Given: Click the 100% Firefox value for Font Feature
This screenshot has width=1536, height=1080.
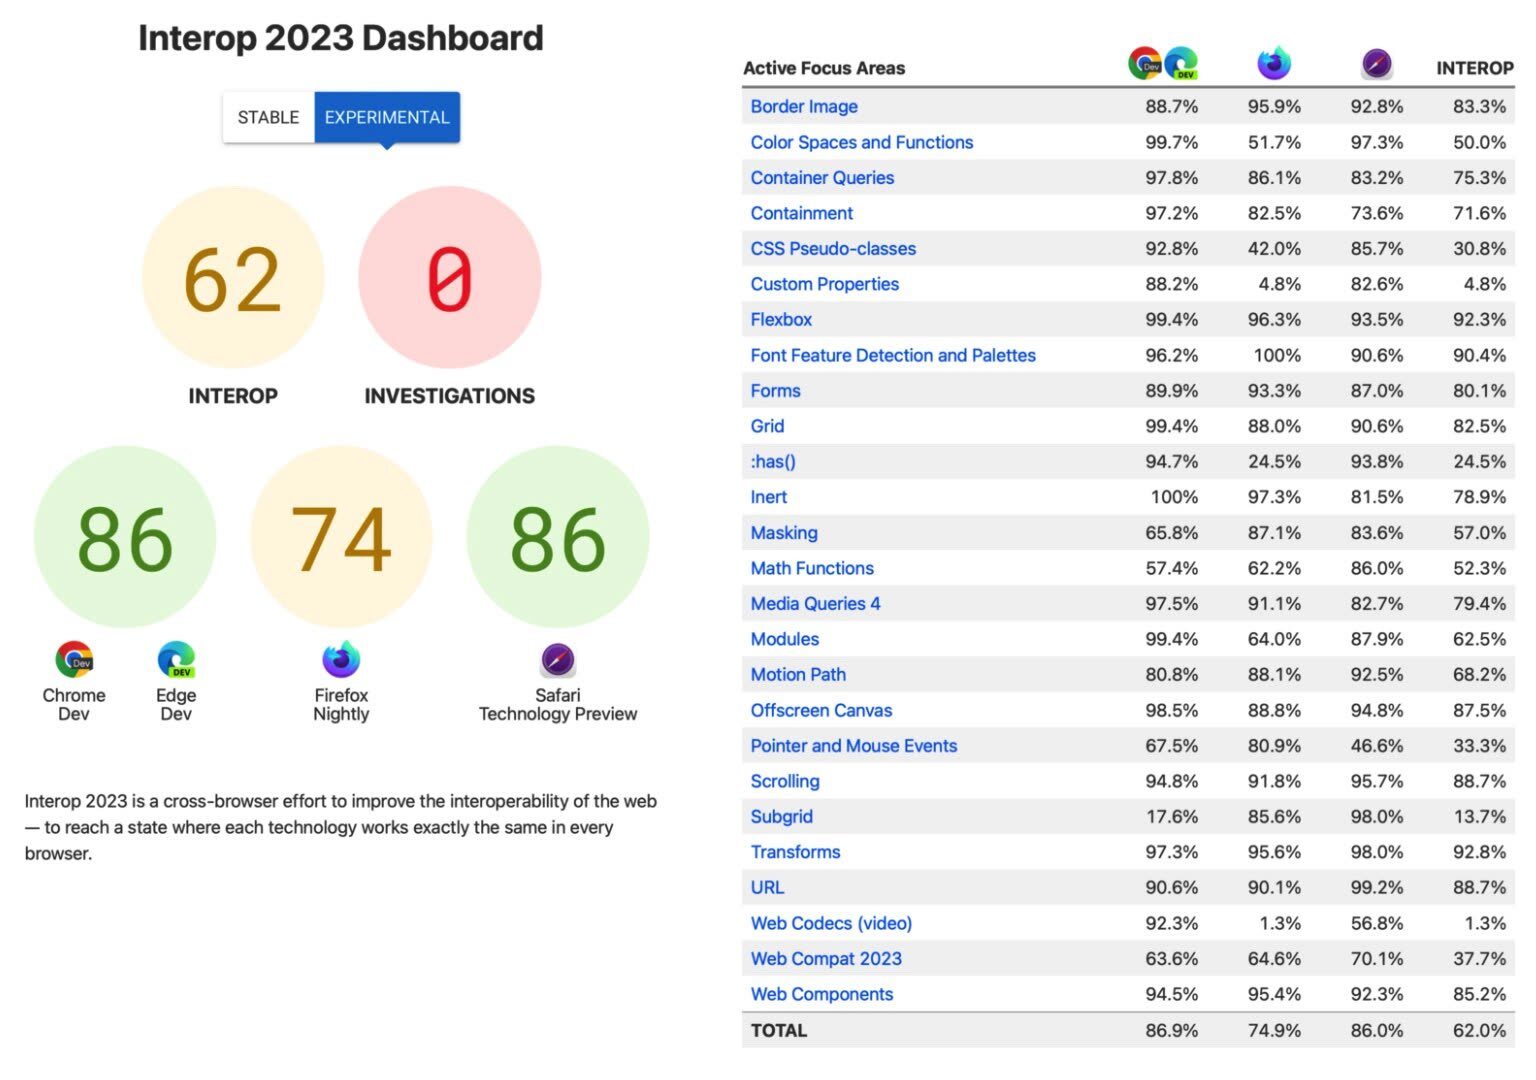Looking at the screenshot, I should click(x=1277, y=355).
